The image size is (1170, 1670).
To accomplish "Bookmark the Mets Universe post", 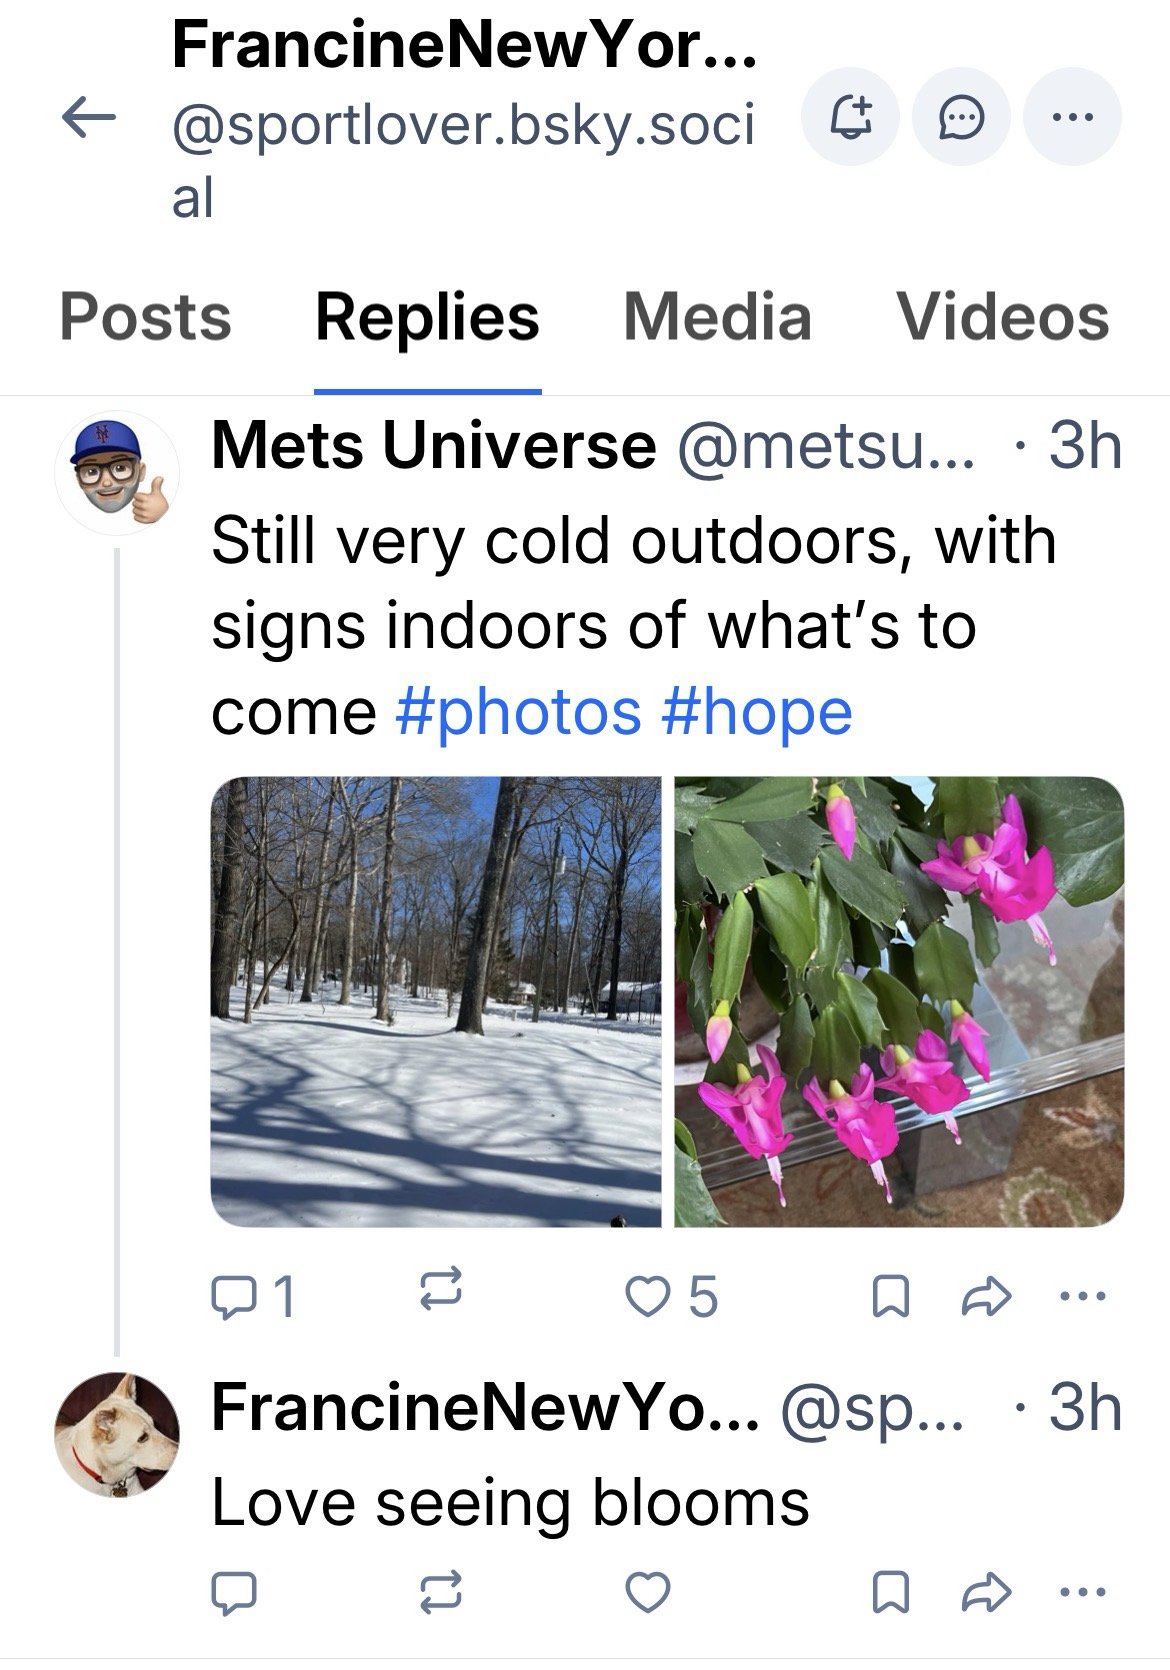I will coord(891,1298).
